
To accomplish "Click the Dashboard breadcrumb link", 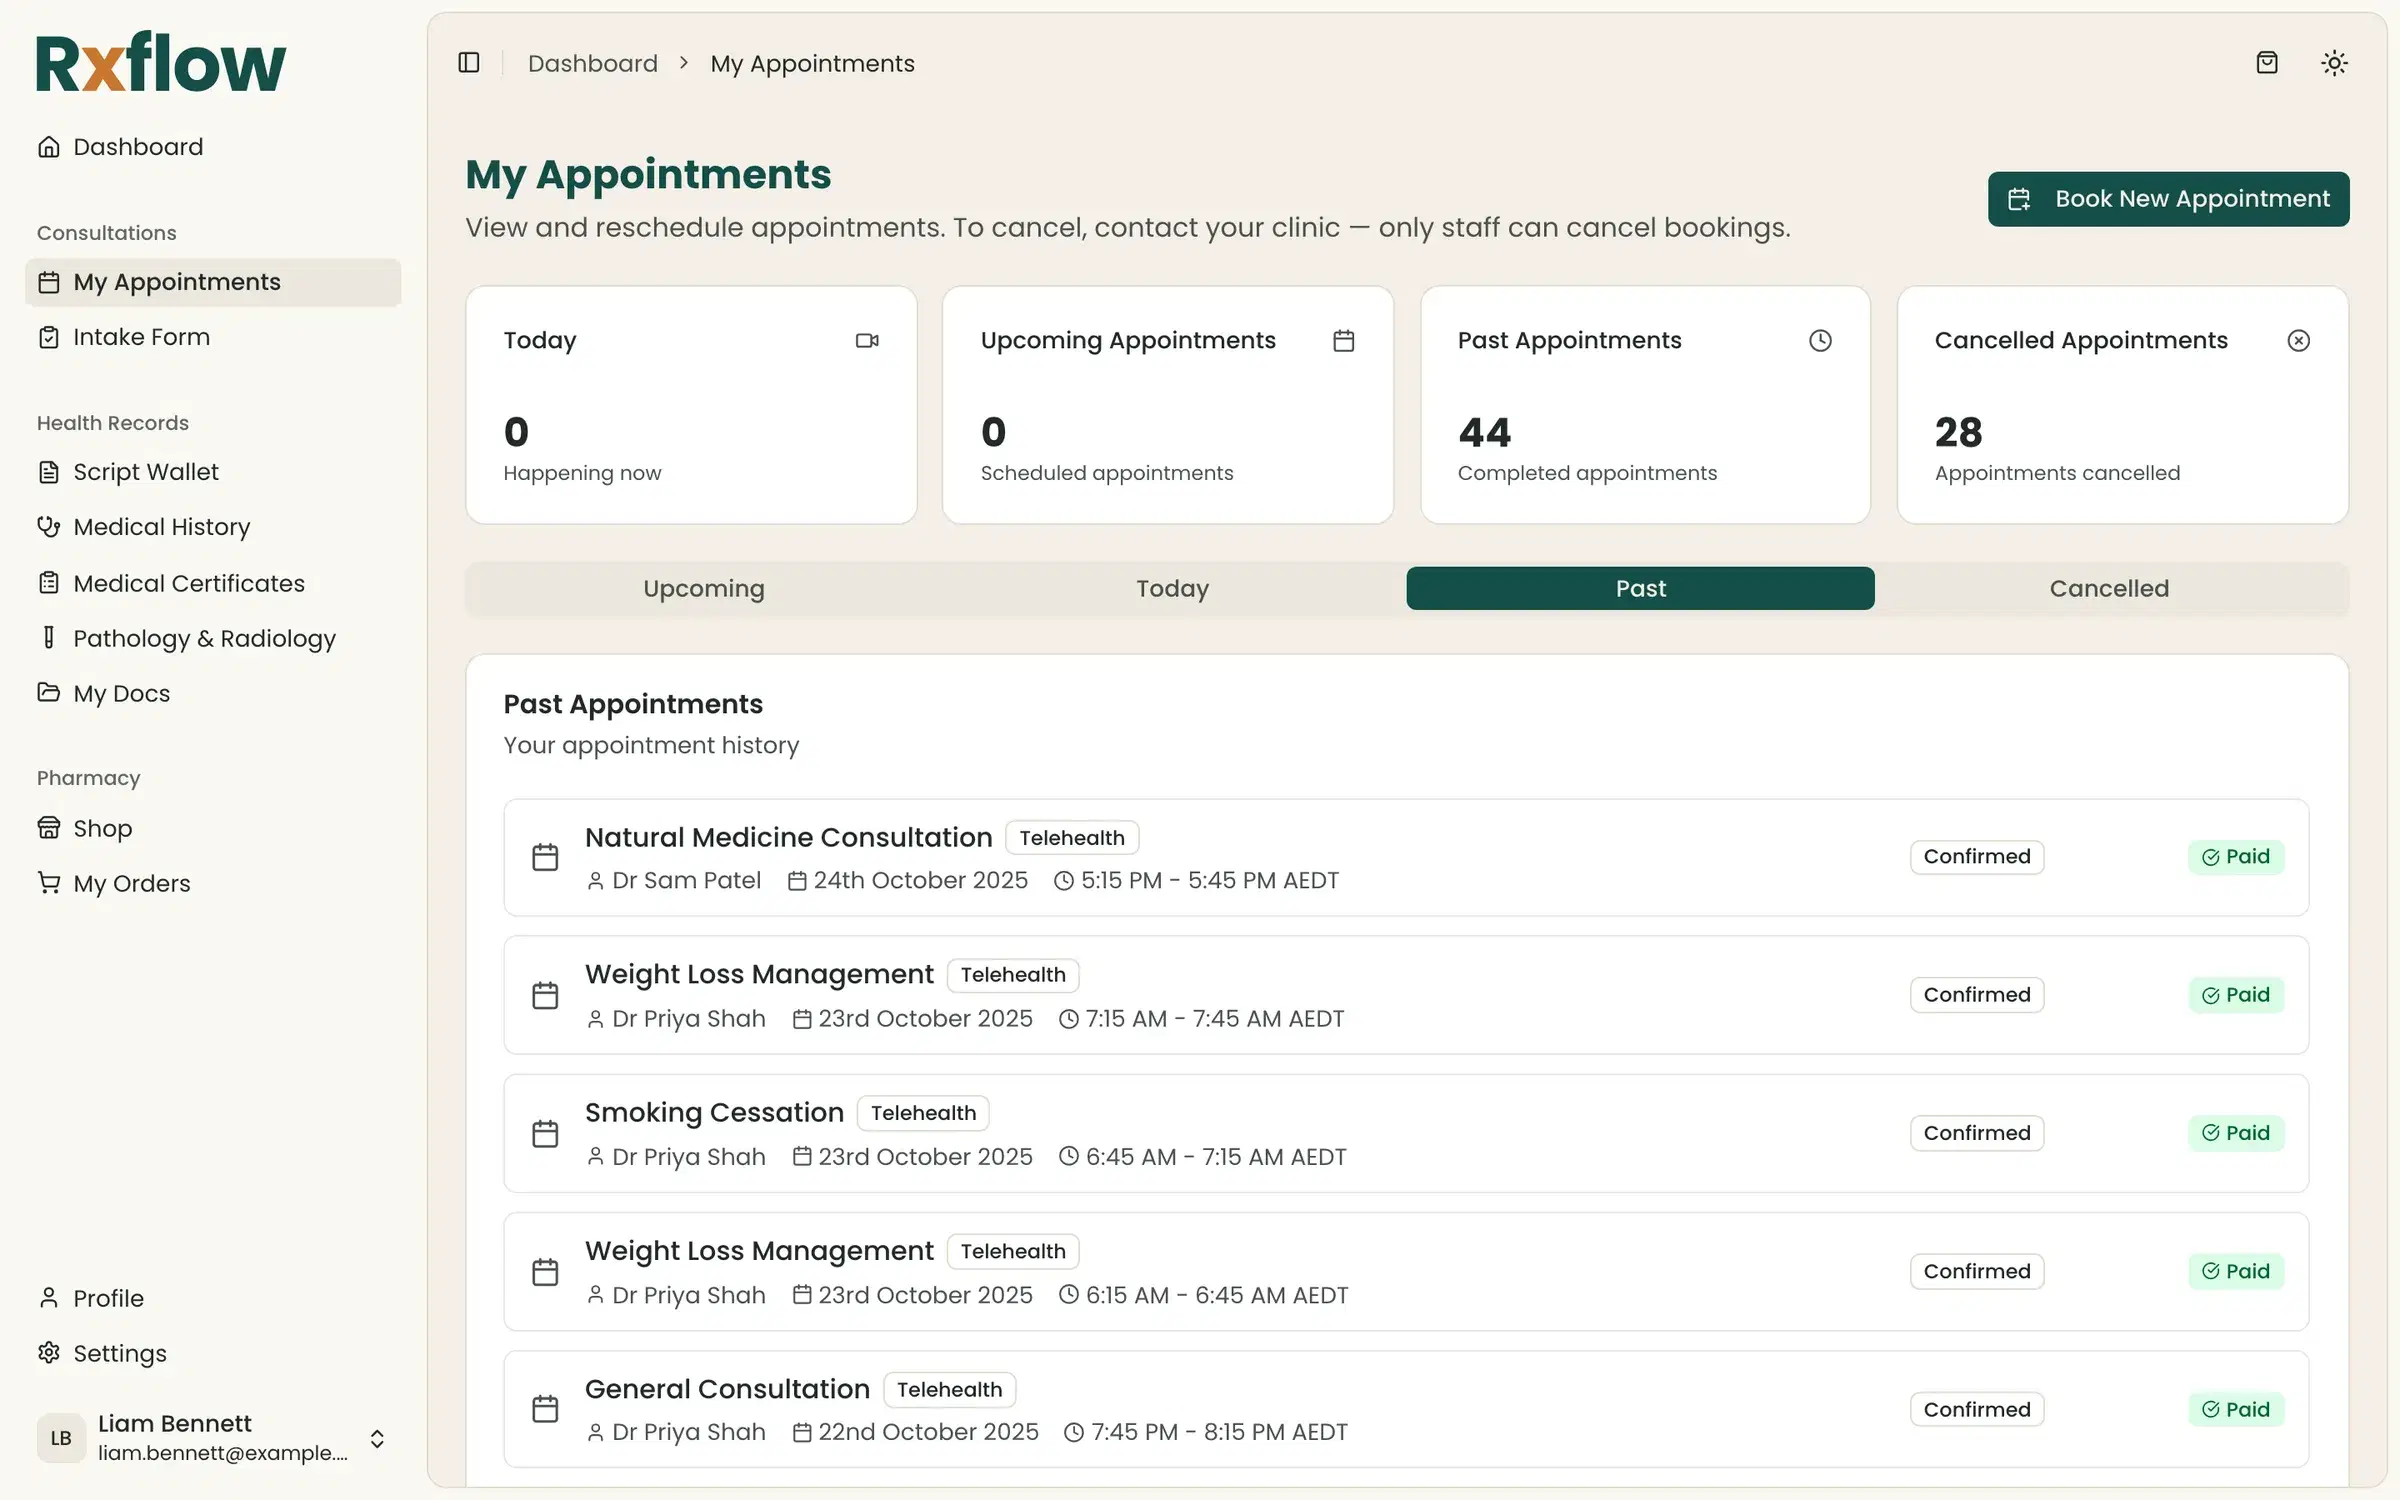I will [x=593, y=63].
